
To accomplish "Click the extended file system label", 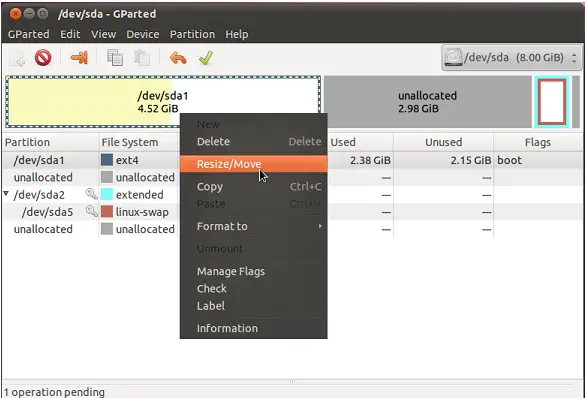I will point(139,195).
